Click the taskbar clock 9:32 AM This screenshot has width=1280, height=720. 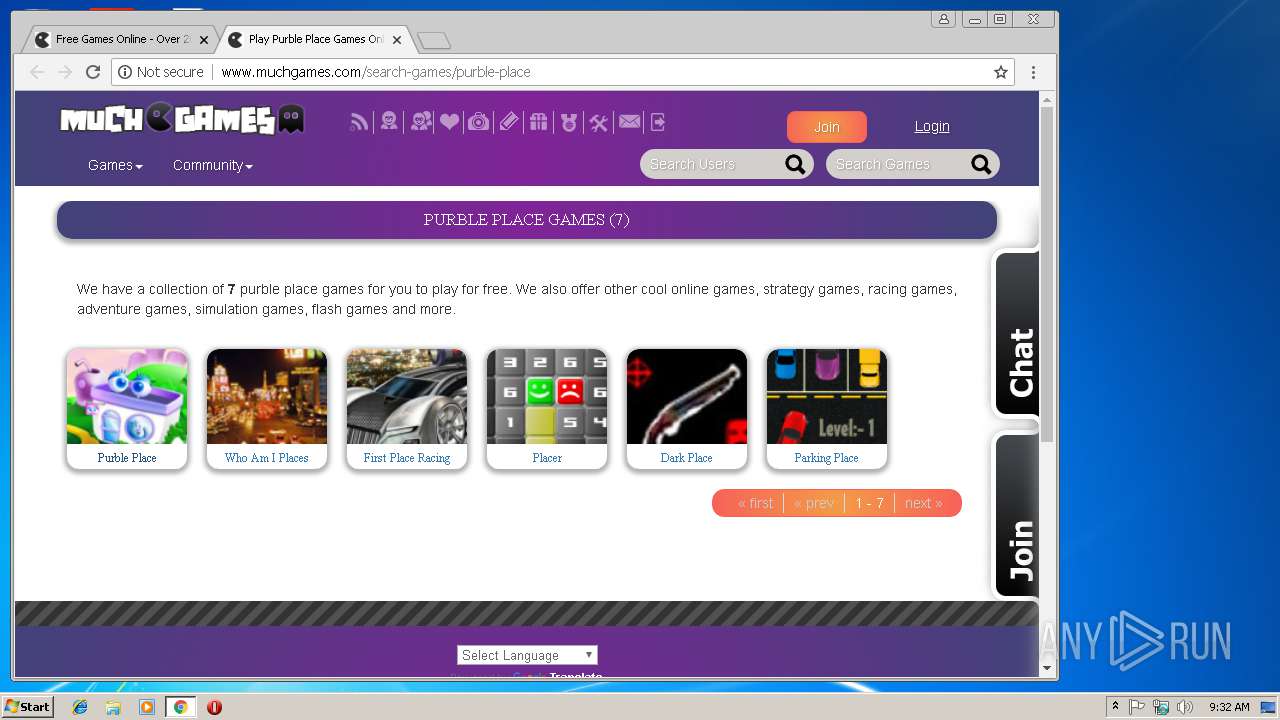coord(1229,707)
